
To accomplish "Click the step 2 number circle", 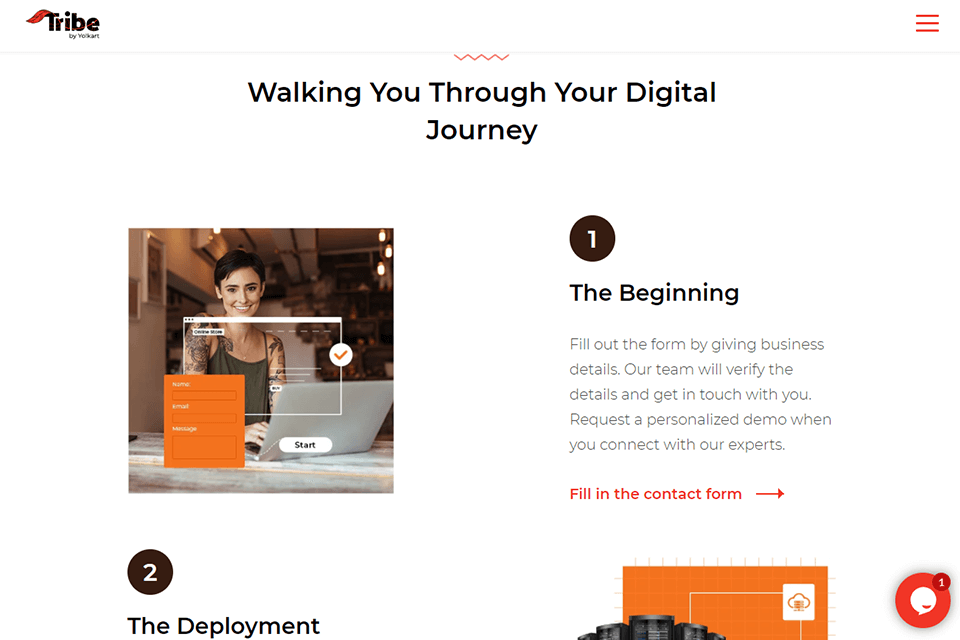I will click(x=150, y=572).
